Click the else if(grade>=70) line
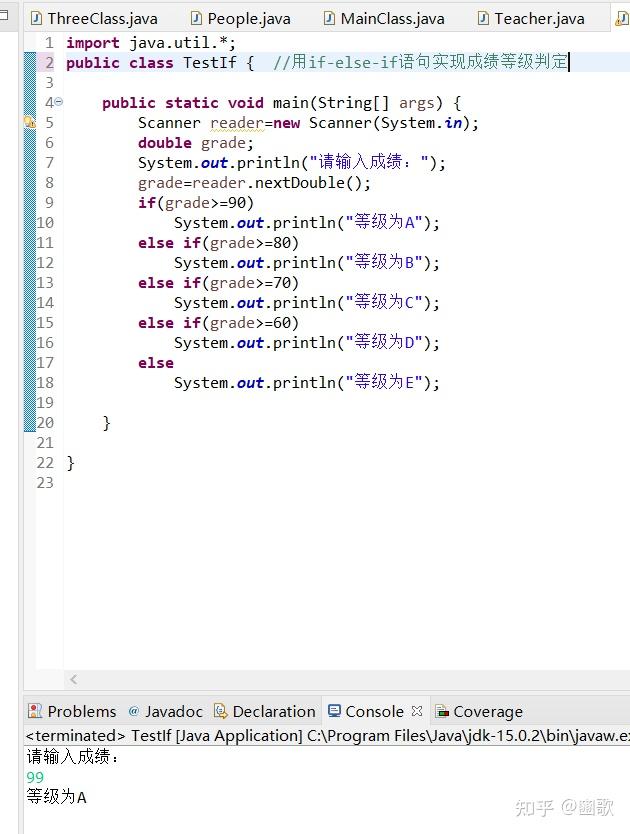630x834 pixels. click(x=218, y=282)
